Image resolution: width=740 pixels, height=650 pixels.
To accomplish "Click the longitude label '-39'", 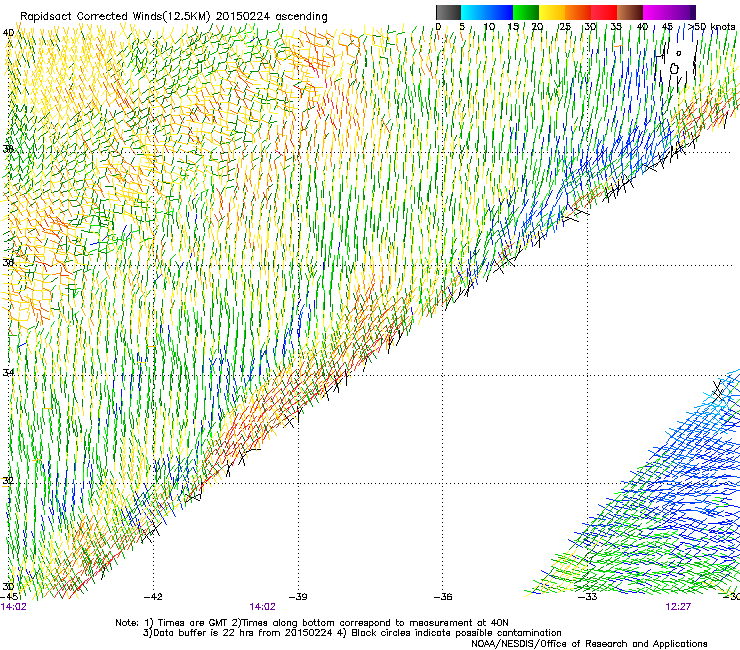I will 298,596.
